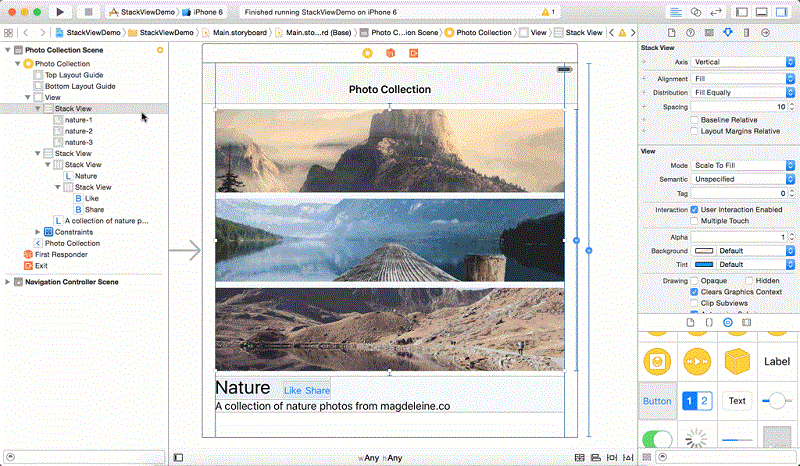Click Main.storyboard in the jump bar
The image size is (800, 466).
(x=242, y=32)
